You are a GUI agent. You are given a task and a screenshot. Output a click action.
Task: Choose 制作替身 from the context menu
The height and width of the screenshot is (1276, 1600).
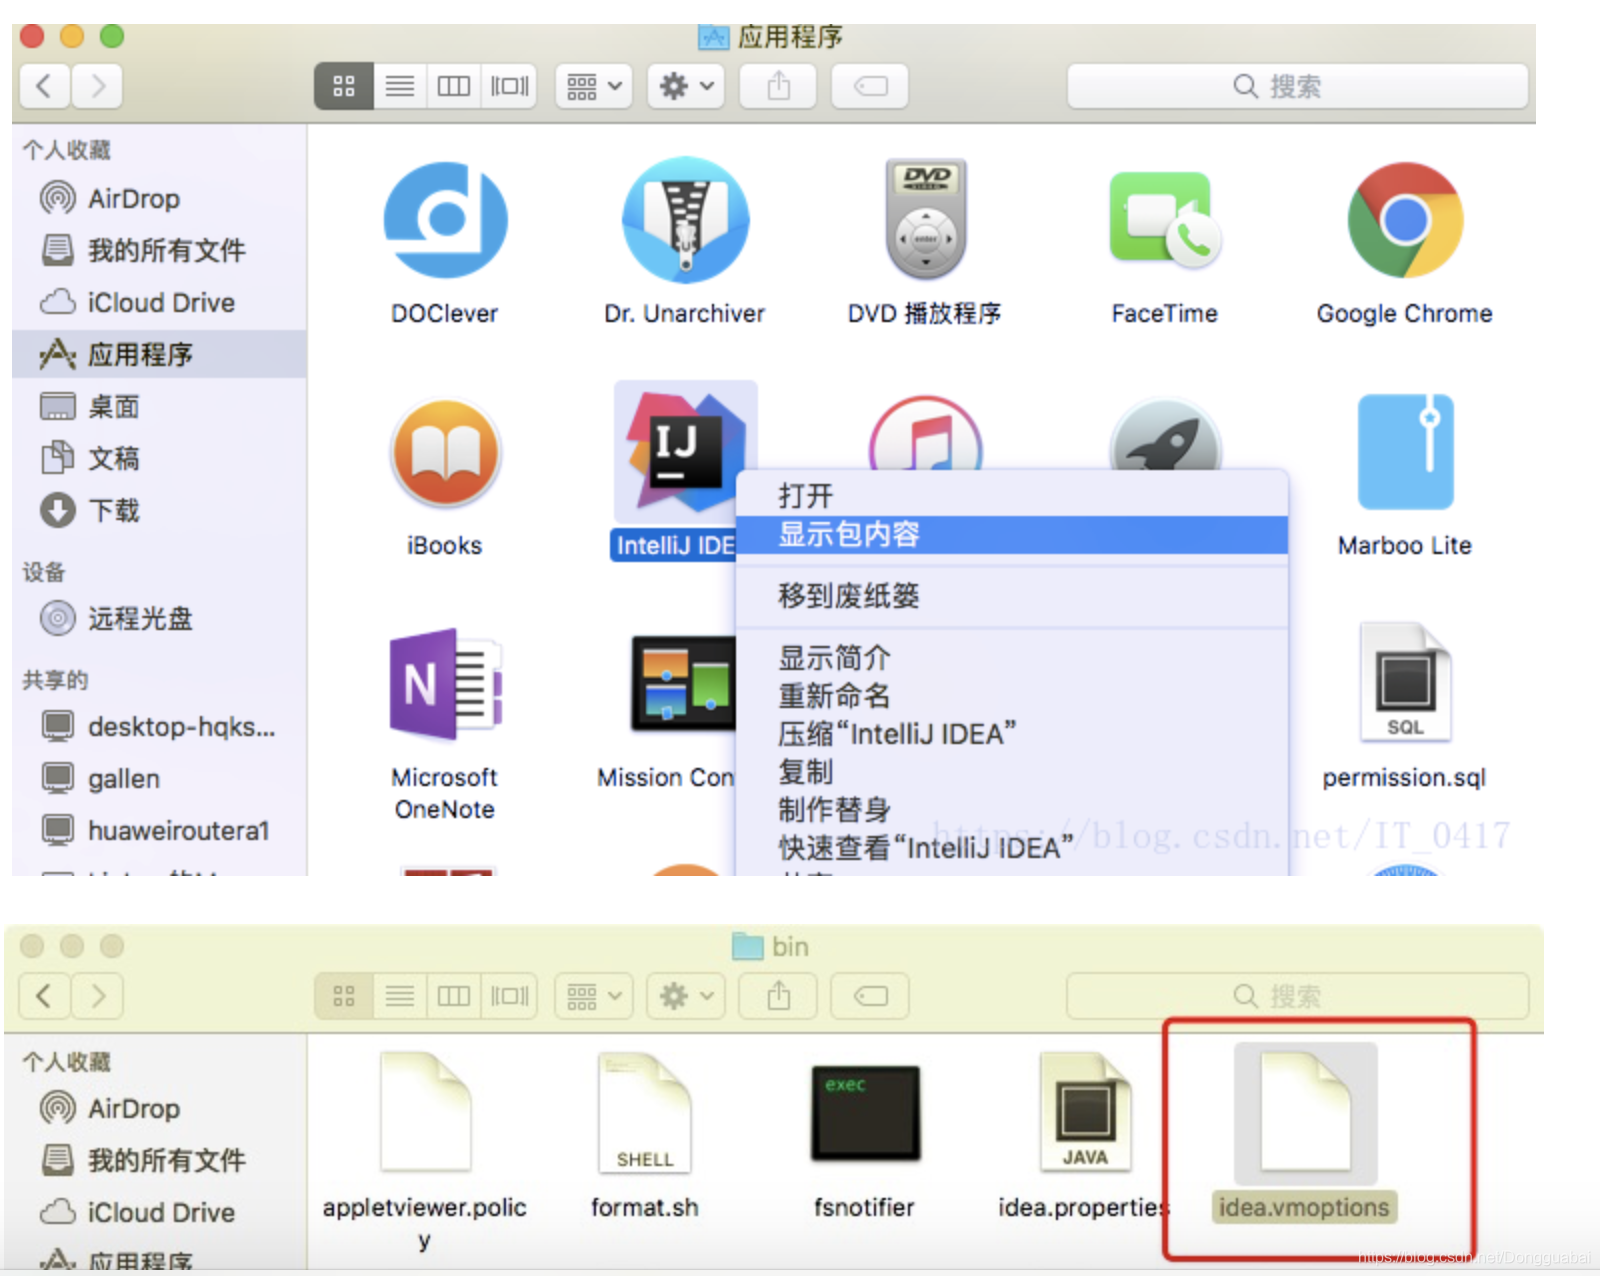click(x=1012, y=810)
